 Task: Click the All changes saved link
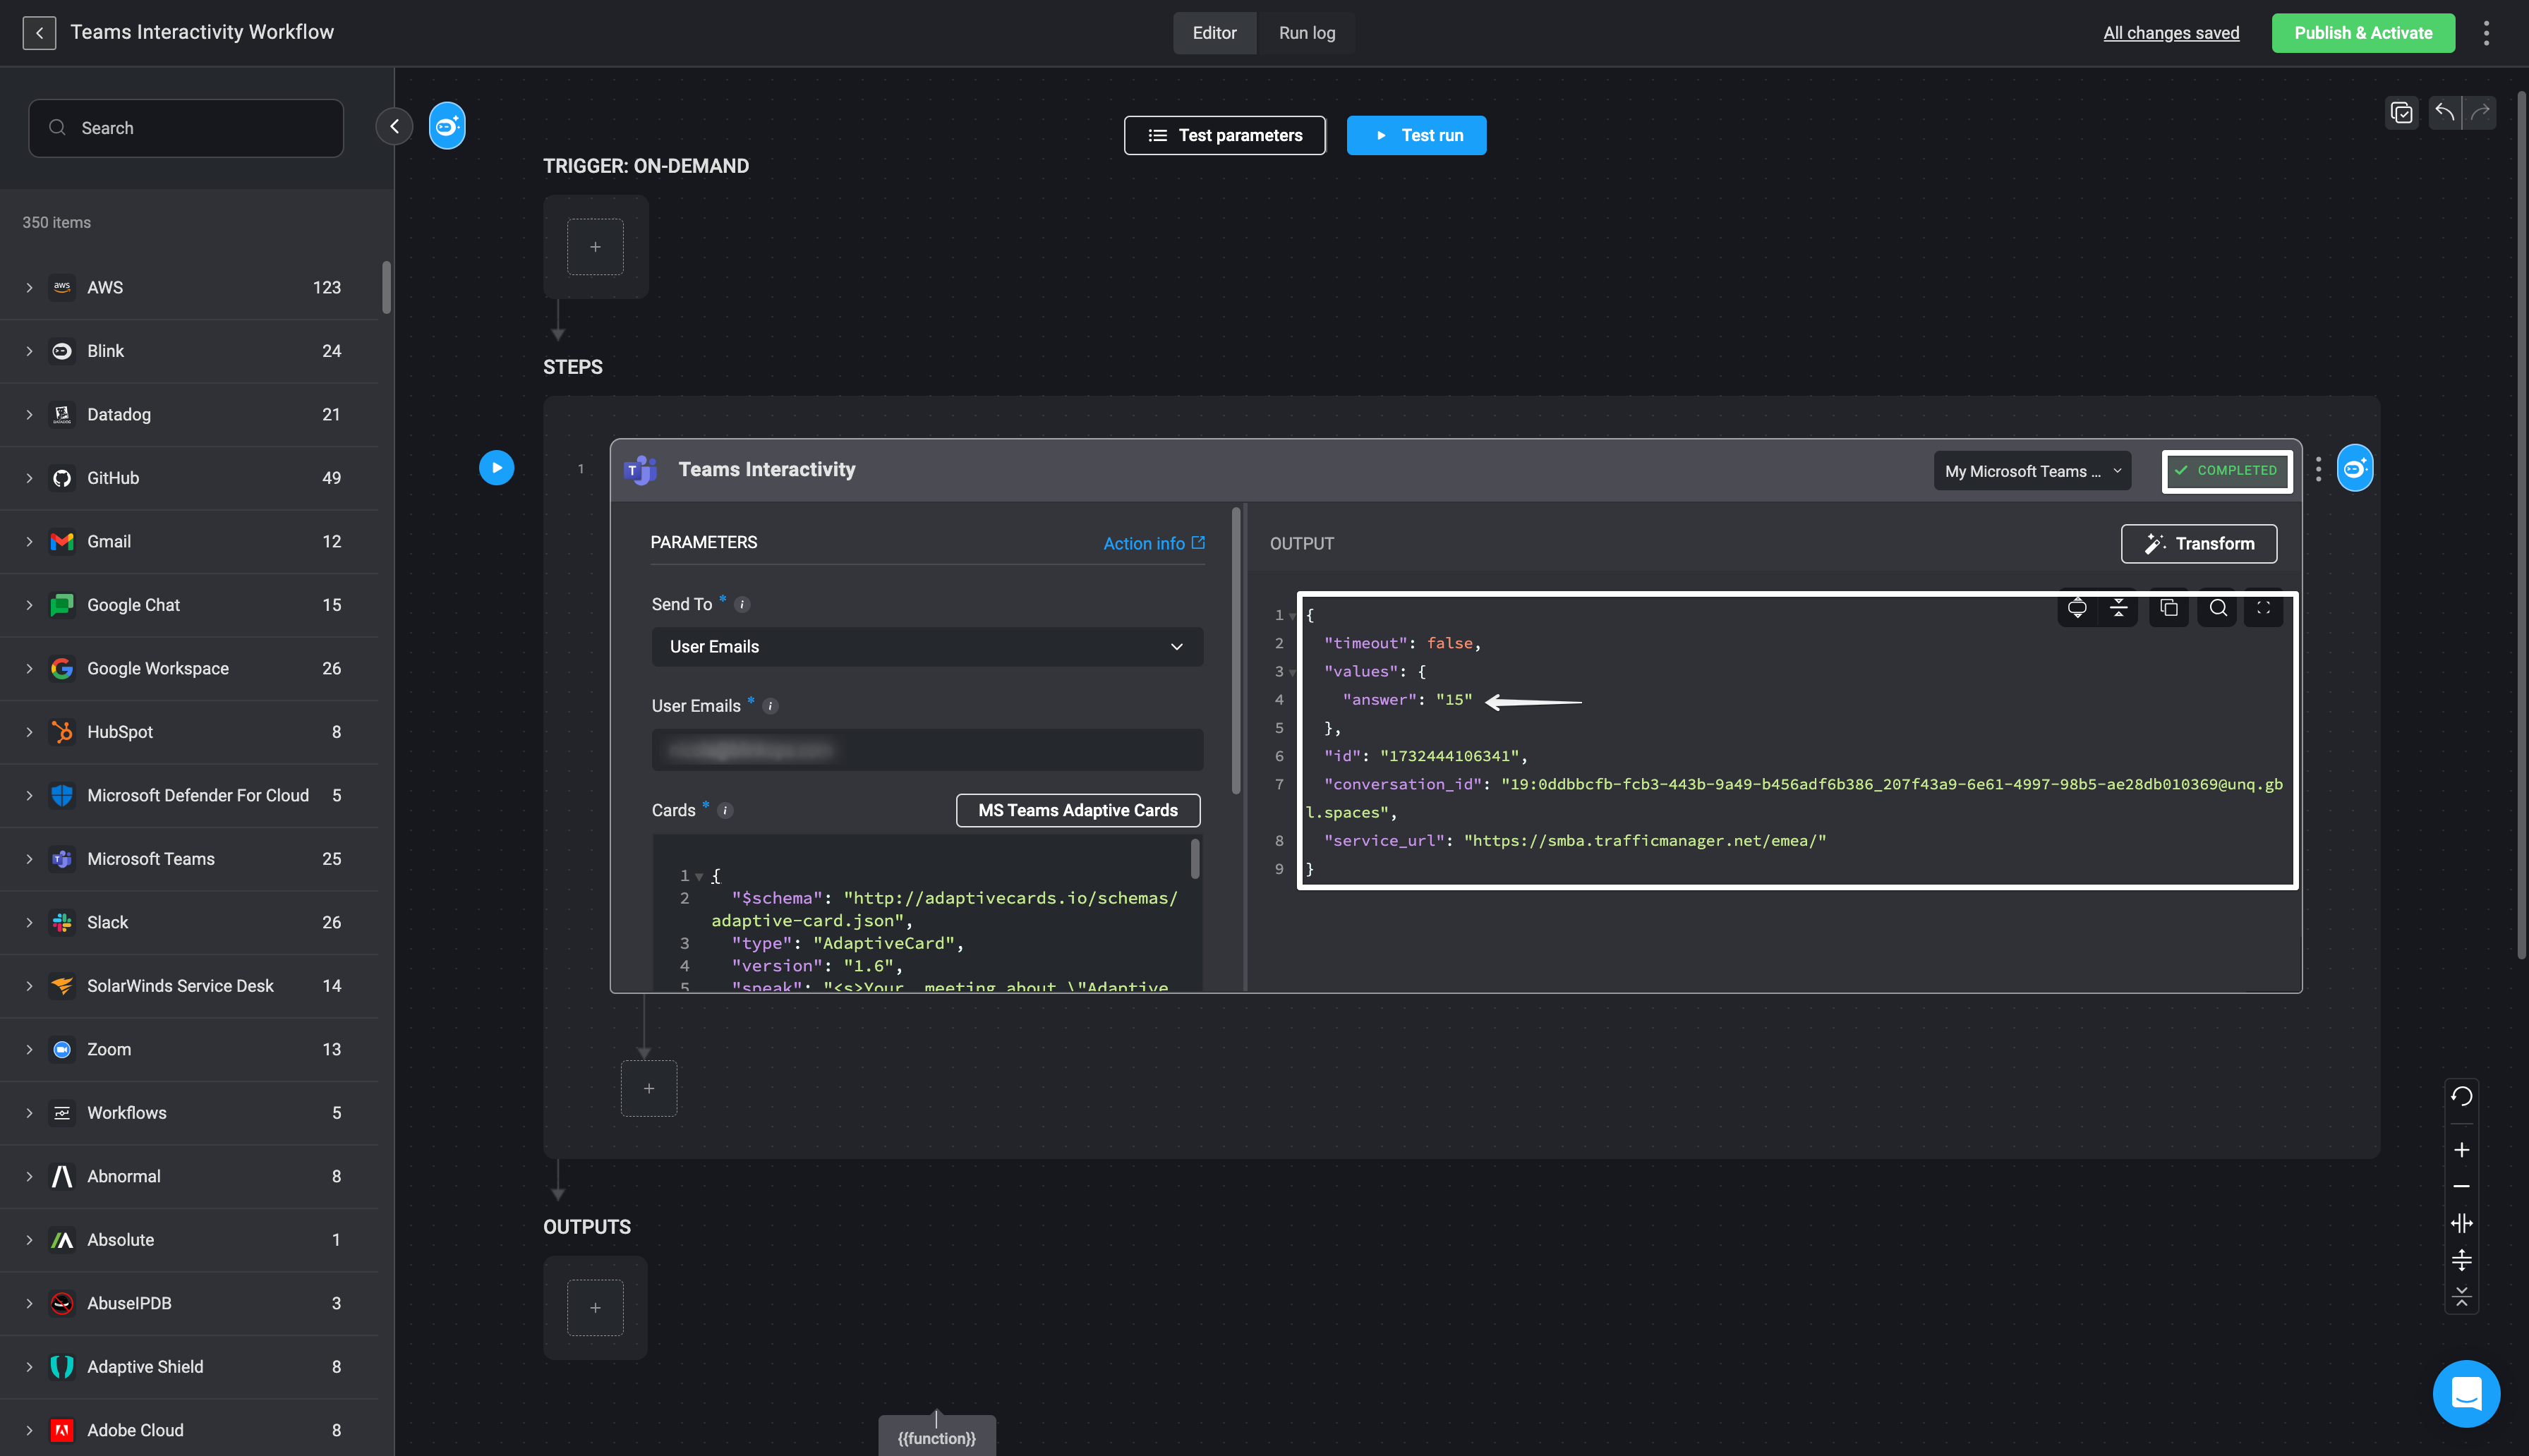(2171, 33)
